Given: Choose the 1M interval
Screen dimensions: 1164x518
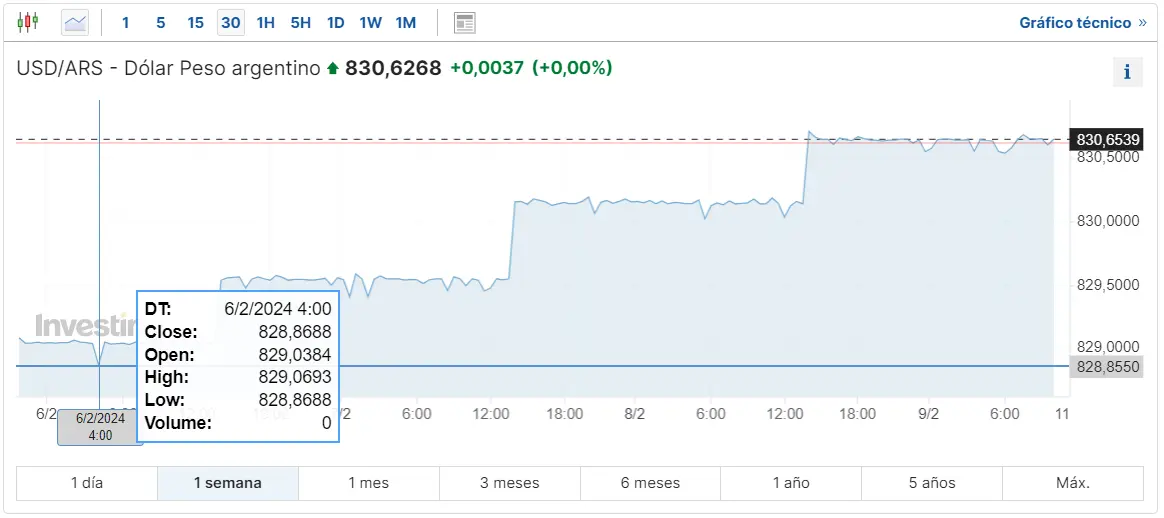Looking at the screenshot, I should tap(406, 22).
